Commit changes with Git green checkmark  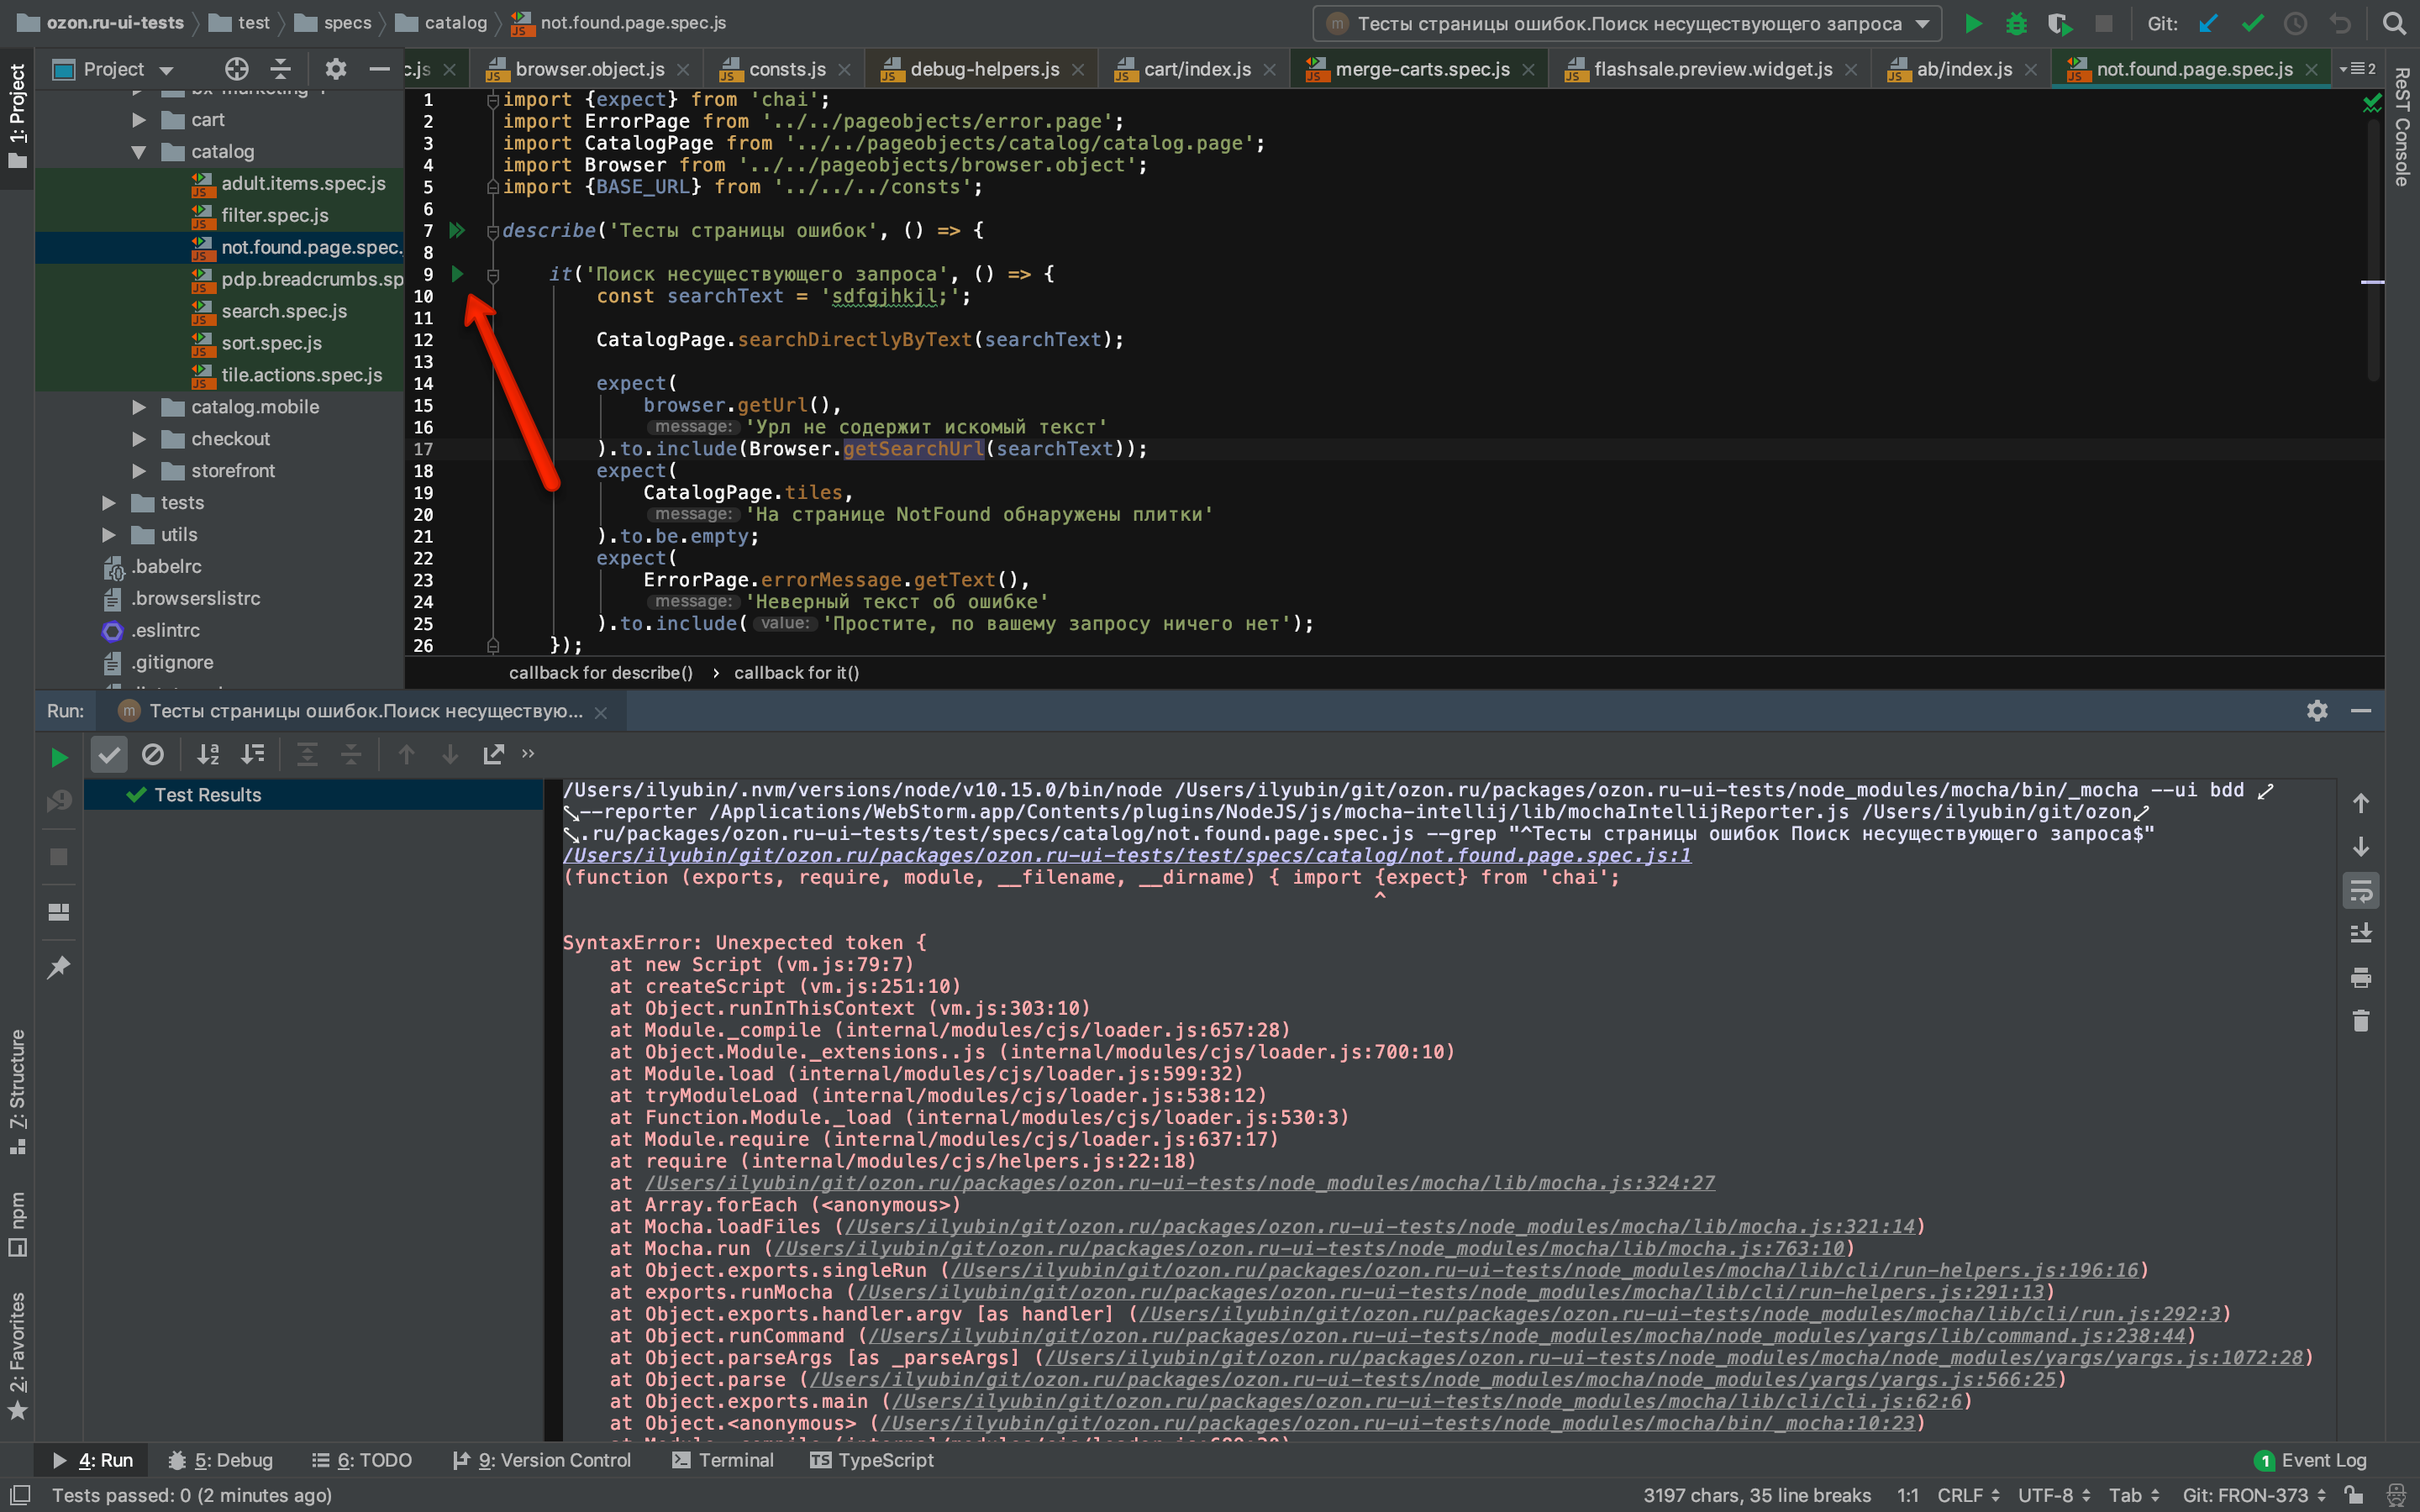pyautogui.click(x=2252, y=23)
